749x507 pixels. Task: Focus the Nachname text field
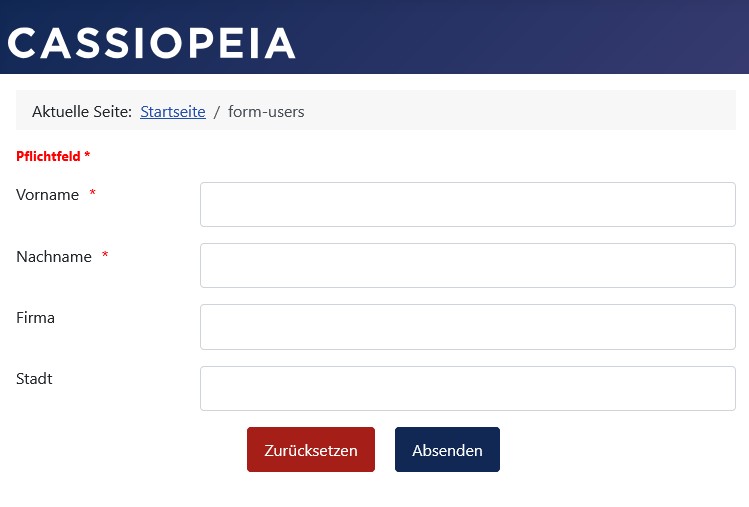tap(468, 266)
